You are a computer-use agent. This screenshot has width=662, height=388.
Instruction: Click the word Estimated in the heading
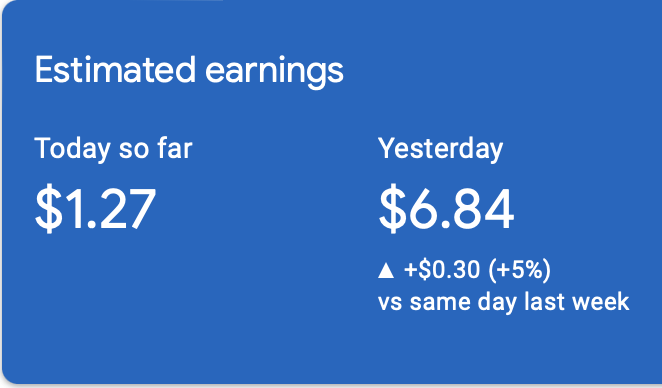pos(115,69)
